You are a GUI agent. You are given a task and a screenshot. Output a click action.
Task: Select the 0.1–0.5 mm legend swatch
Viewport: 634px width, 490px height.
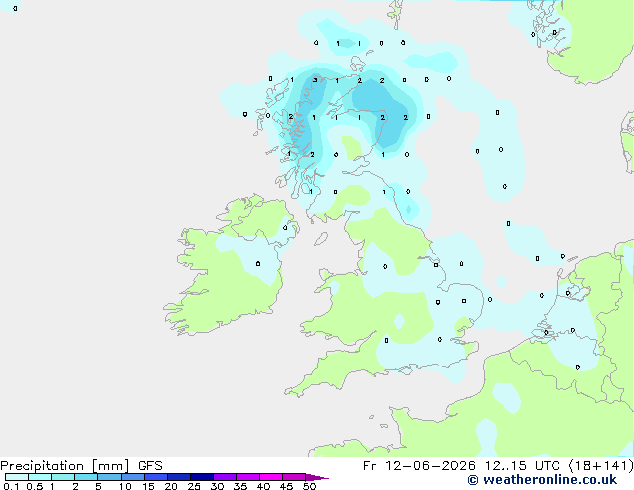click(17, 477)
